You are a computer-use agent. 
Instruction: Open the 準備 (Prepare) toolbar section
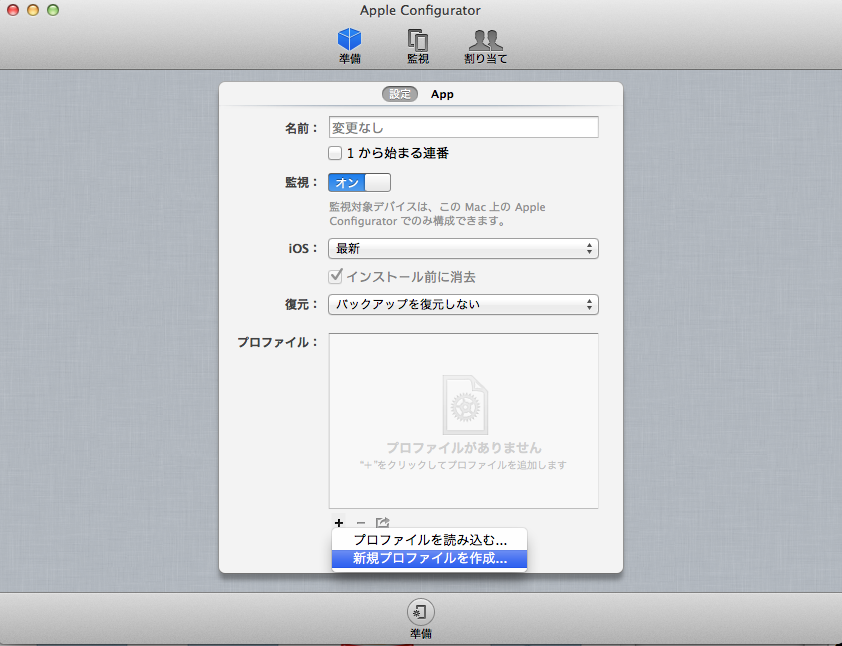point(349,46)
